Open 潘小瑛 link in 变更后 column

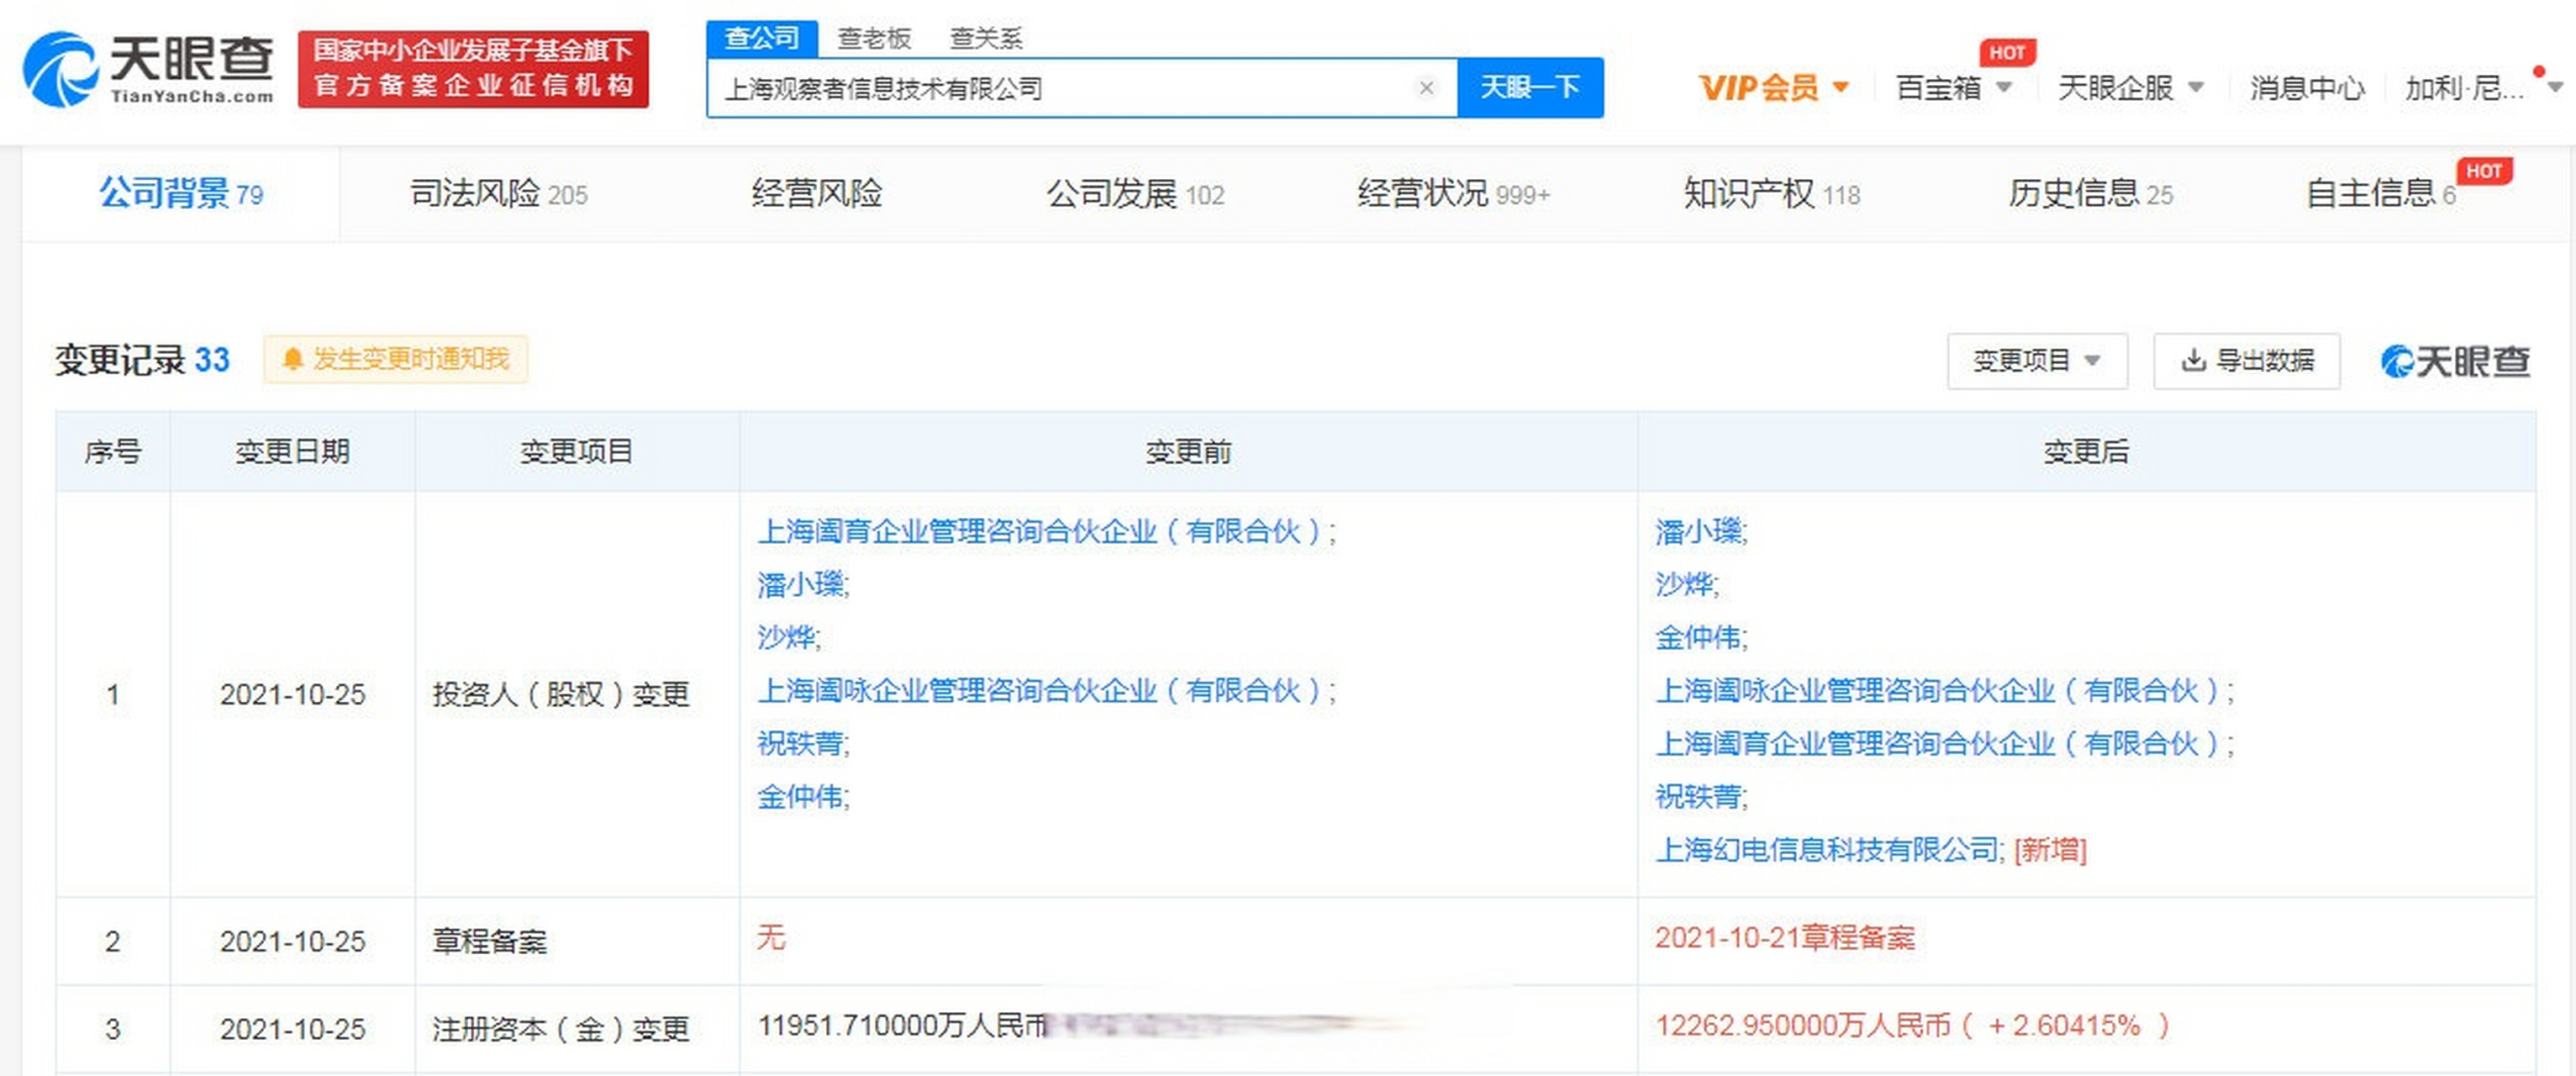tap(1698, 531)
